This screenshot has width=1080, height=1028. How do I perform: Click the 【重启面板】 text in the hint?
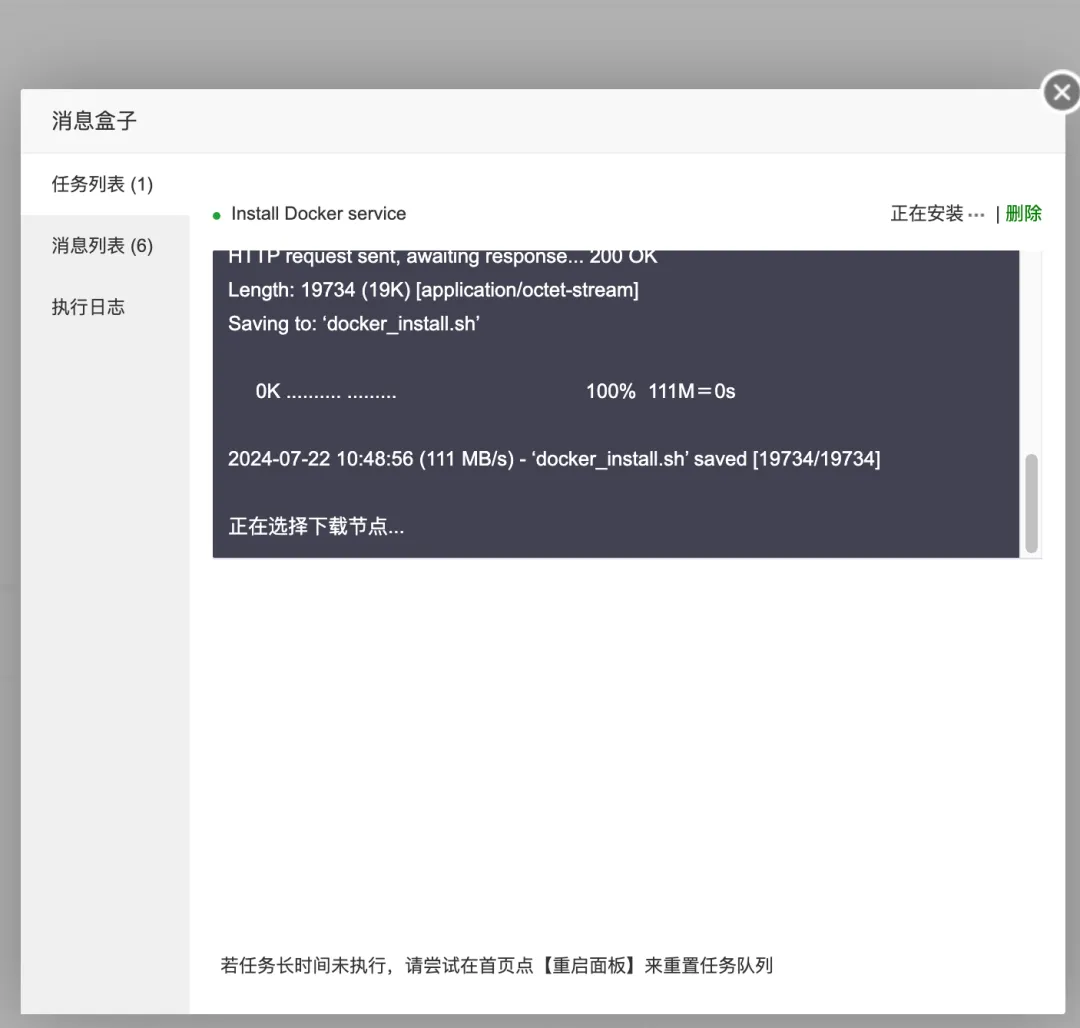pos(589,965)
